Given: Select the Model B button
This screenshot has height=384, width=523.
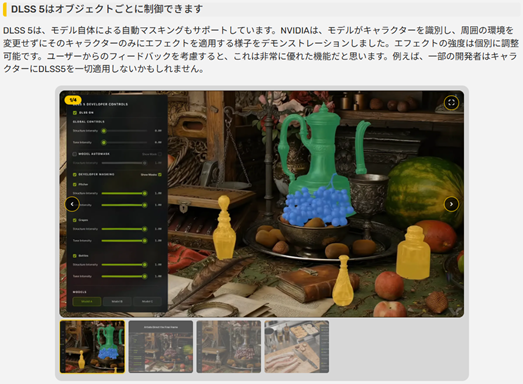Looking at the screenshot, I should 117,302.
